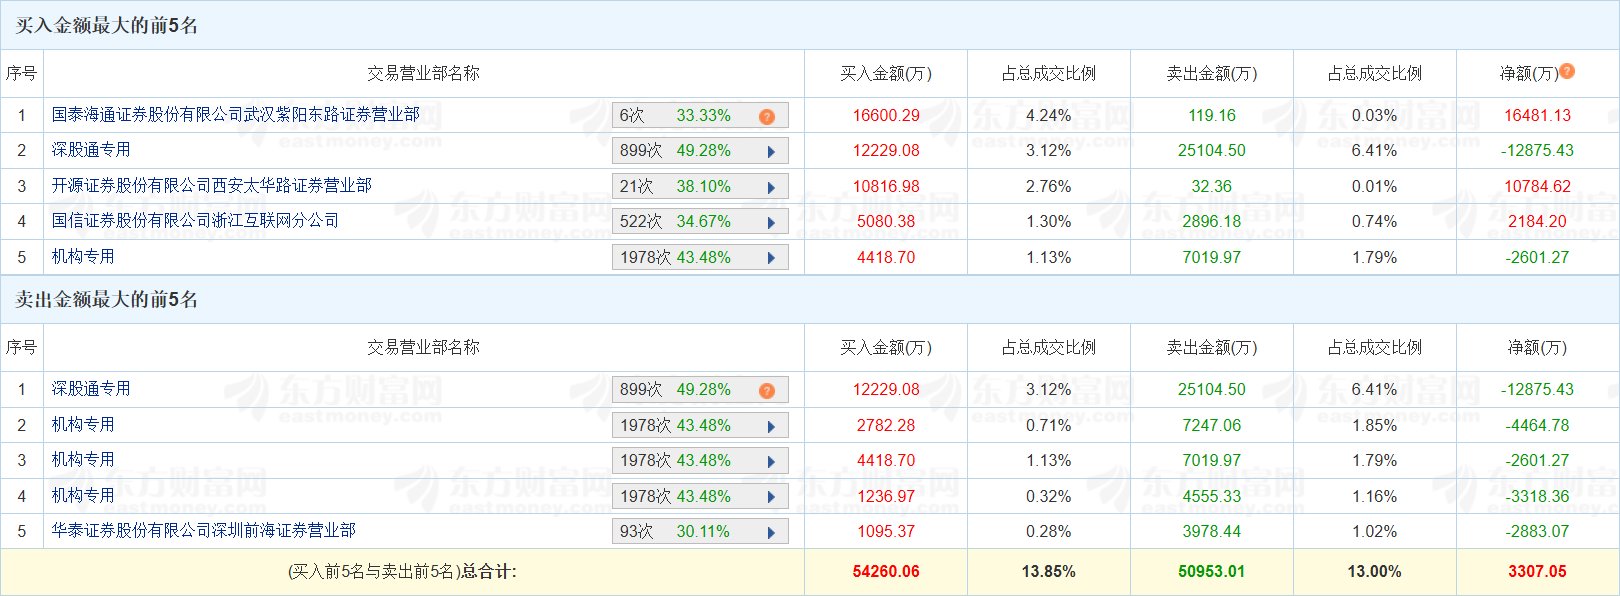Open 开源证券股份有限公司西安太华路证券营业部 link
The image size is (1620, 596).
point(212,186)
